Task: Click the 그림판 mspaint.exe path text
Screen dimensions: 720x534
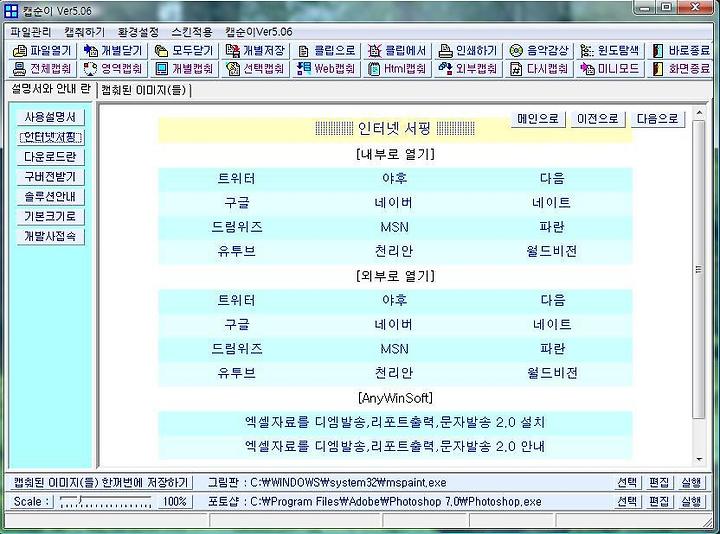Action: (348, 483)
